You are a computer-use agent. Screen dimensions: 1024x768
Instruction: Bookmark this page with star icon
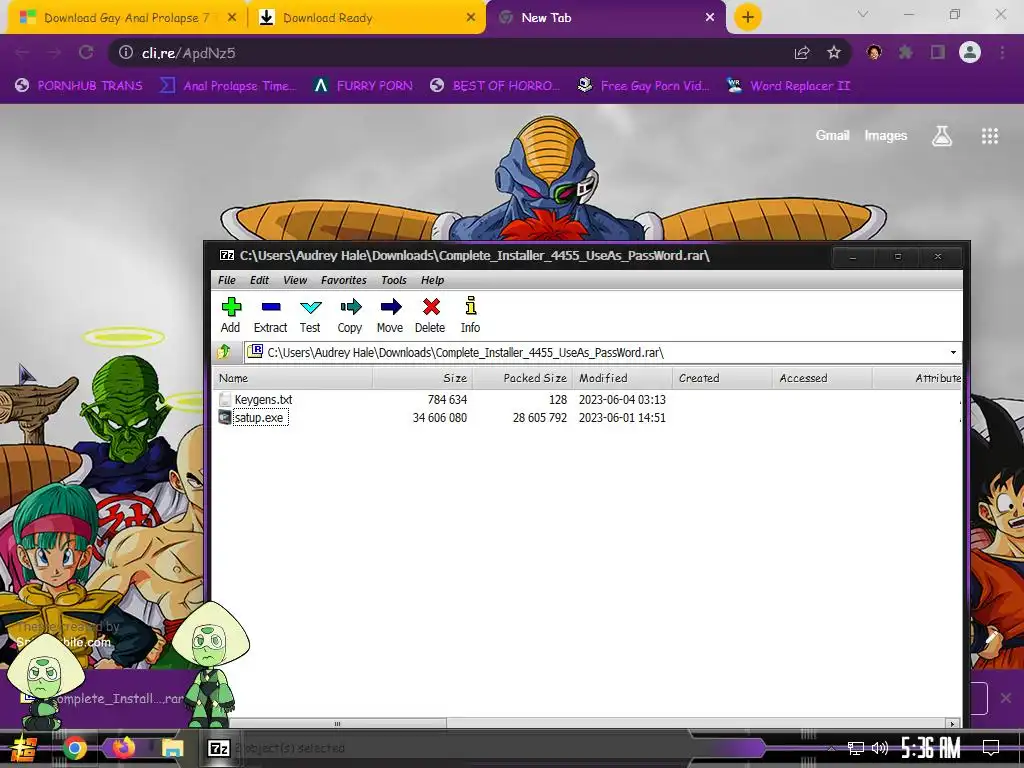pos(833,53)
